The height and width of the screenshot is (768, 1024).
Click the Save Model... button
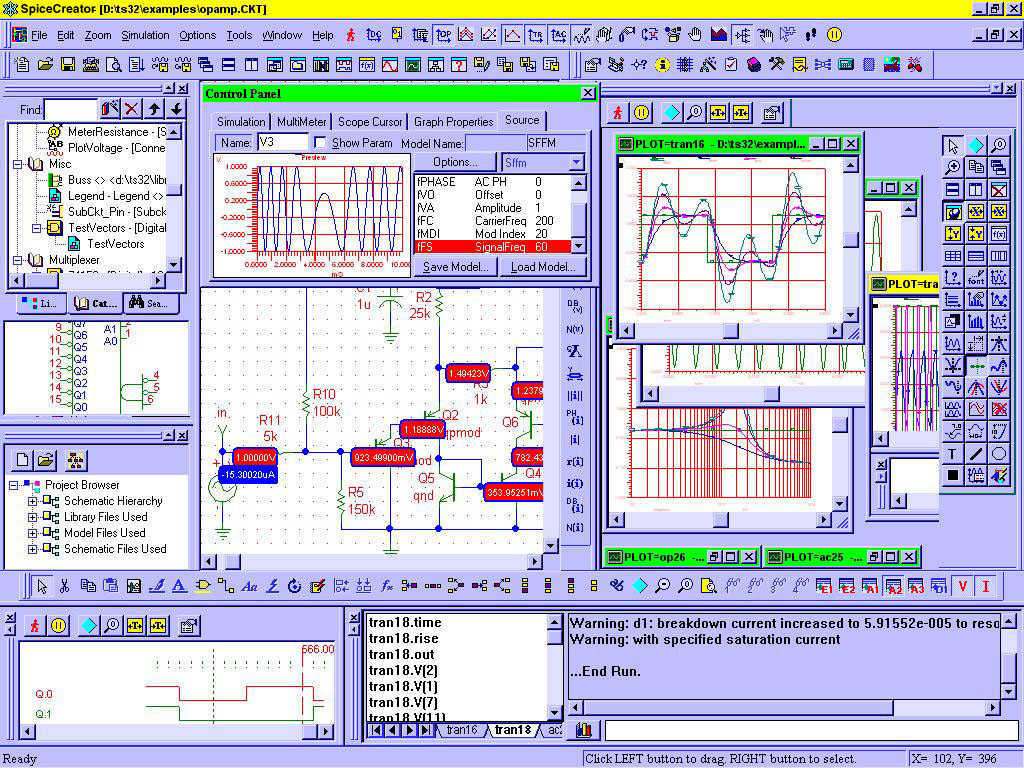pos(455,266)
